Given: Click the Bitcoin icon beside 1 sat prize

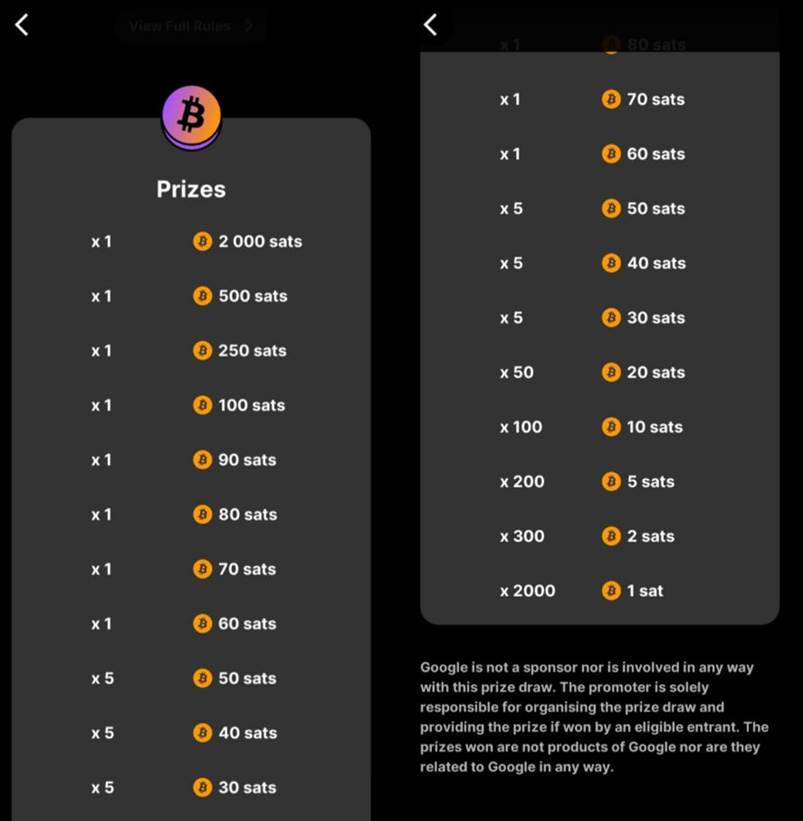Looking at the screenshot, I should (611, 590).
